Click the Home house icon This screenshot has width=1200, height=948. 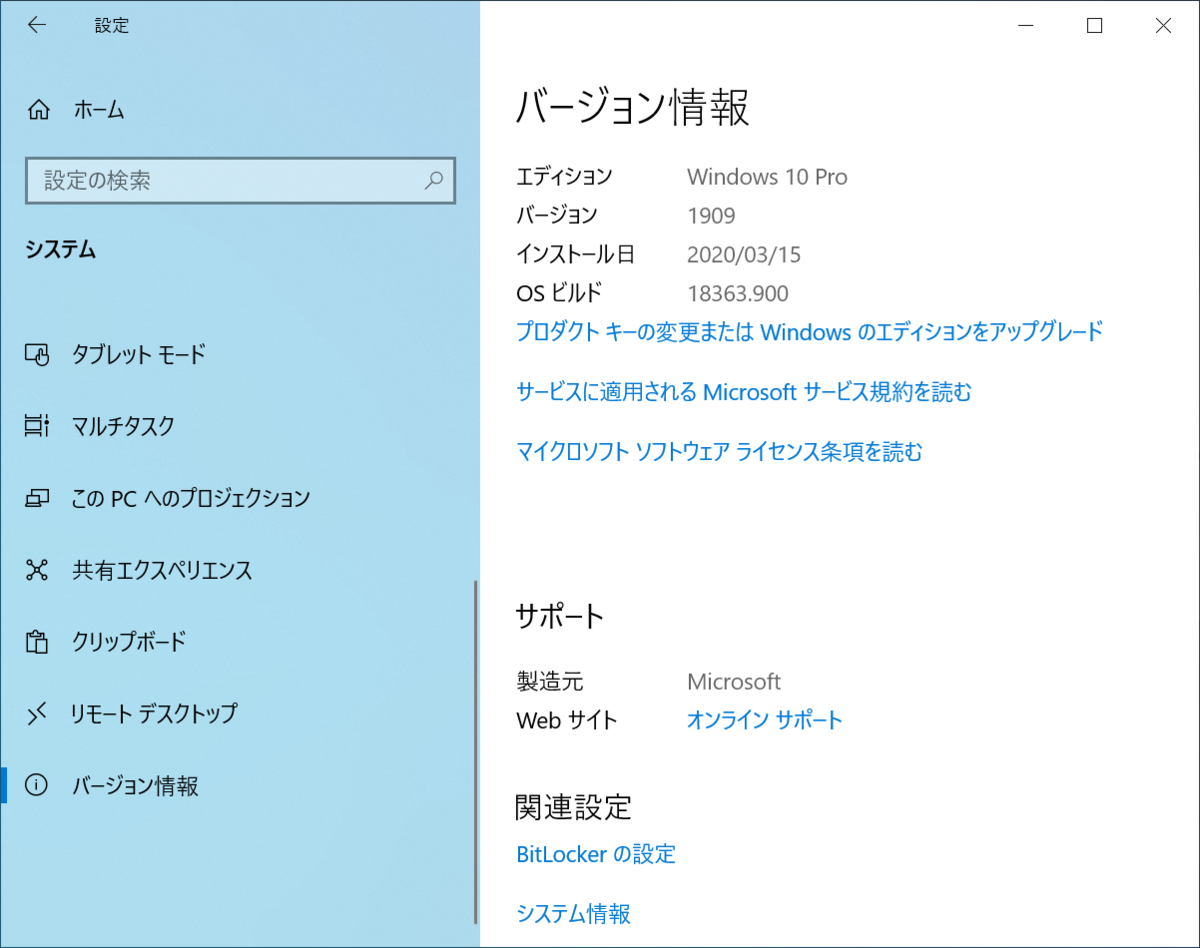(38, 110)
